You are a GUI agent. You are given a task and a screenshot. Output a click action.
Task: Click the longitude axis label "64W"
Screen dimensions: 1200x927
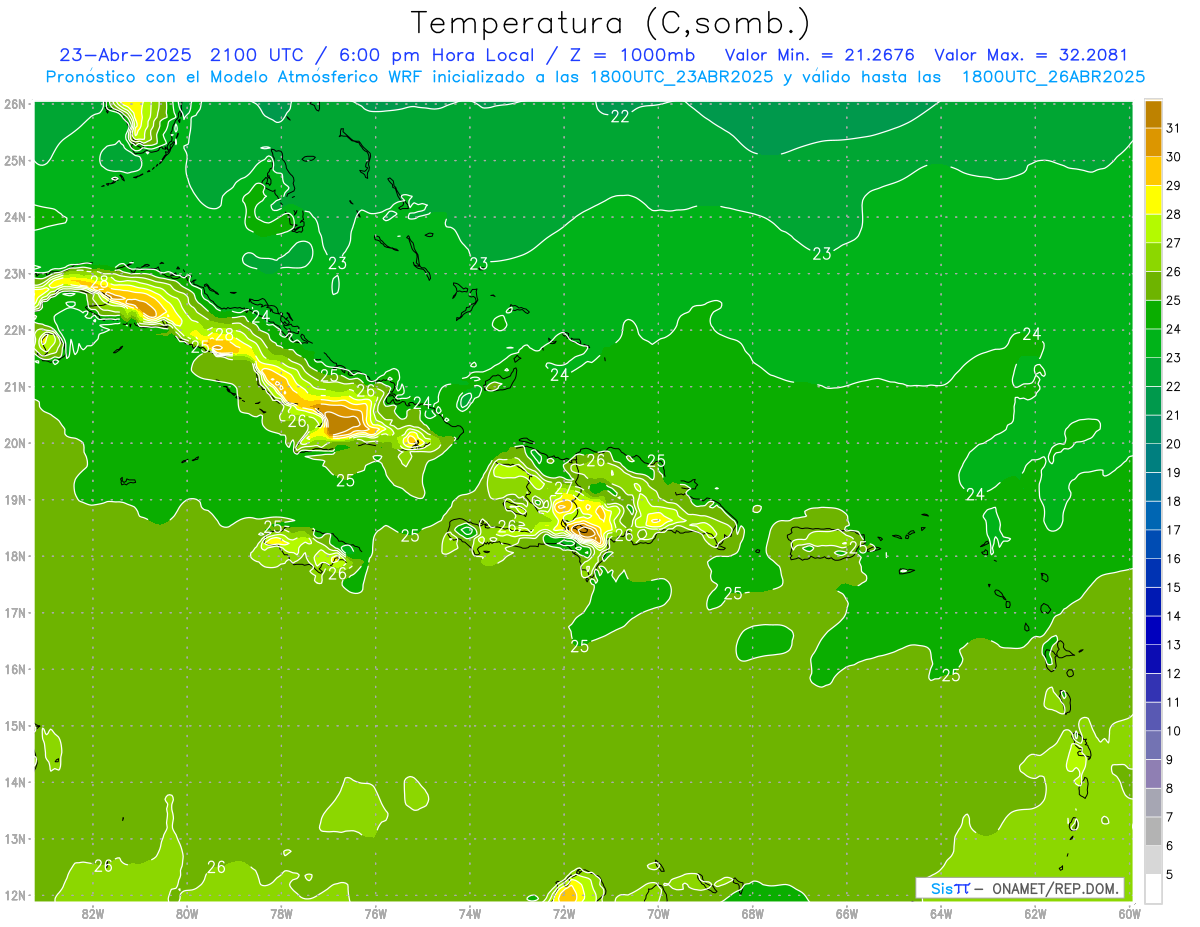[x=941, y=913]
